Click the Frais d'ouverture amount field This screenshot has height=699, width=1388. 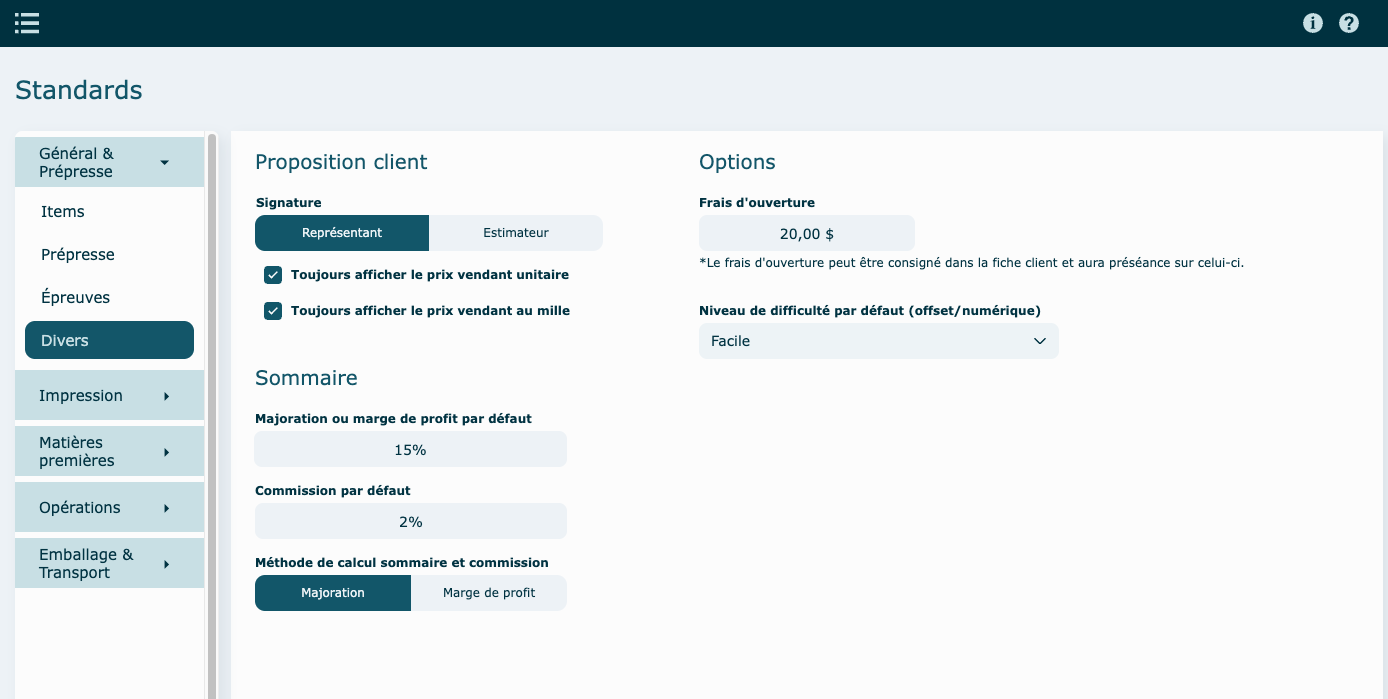(806, 234)
